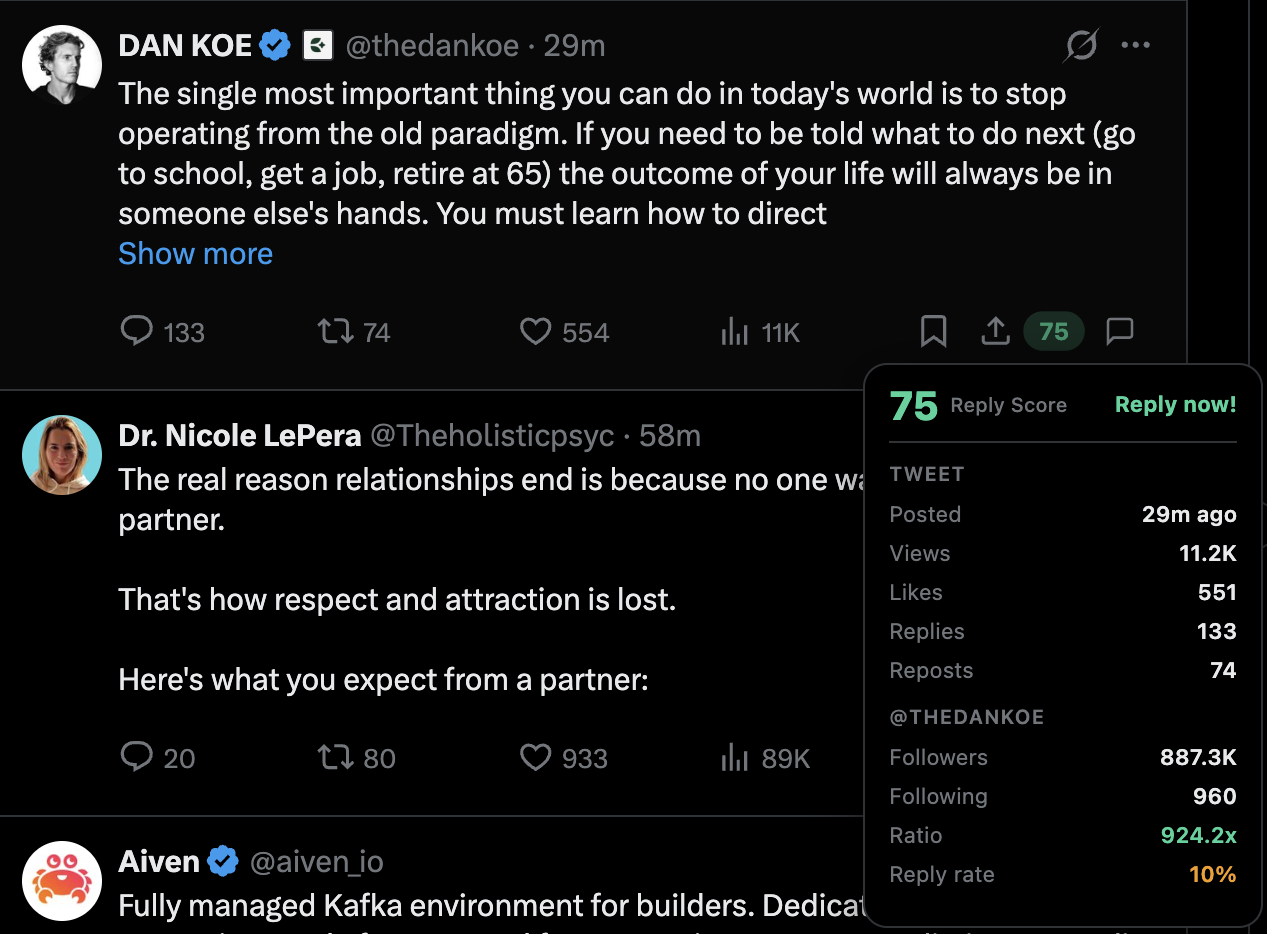The height and width of the screenshot is (934, 1267).
Task: Share Dan Koe's tweet
Action: pos(995,331)
